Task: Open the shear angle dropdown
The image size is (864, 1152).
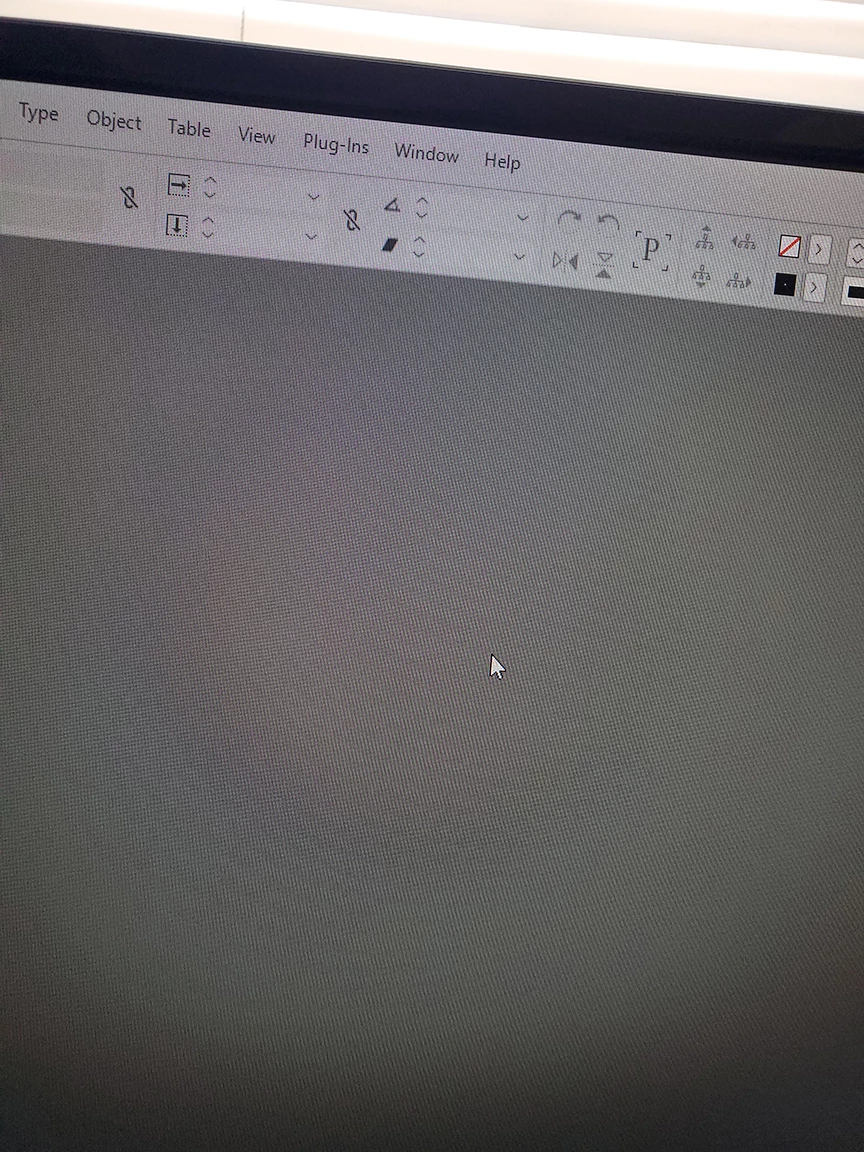Action: (519, 256)
